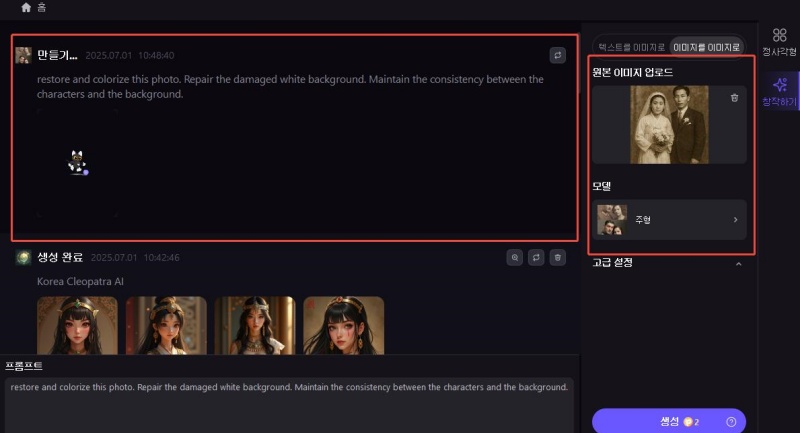Open the 모델 selector chevron

coord(736,220)
